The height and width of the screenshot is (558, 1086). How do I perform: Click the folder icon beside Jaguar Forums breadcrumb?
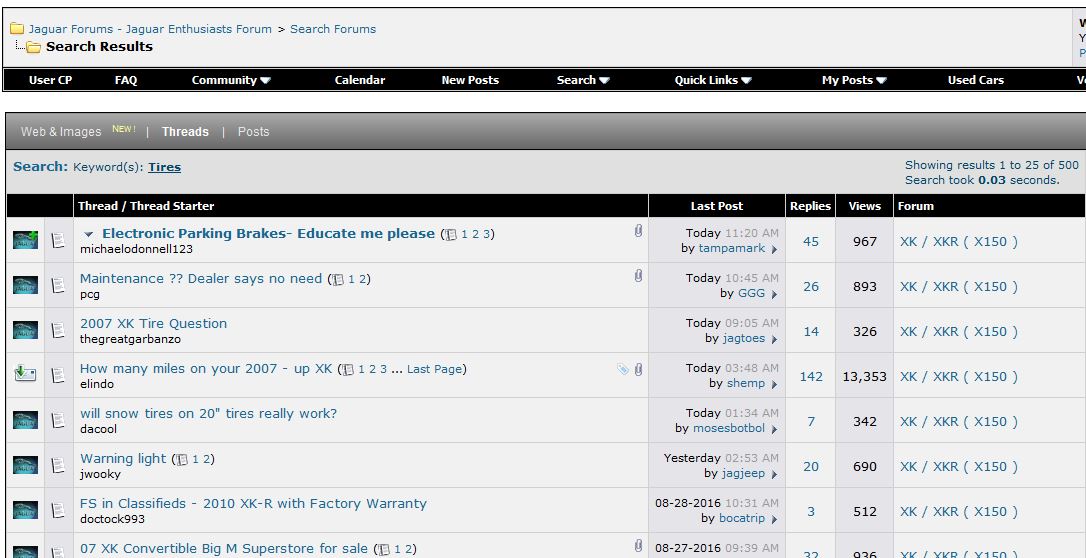point(17,29)
